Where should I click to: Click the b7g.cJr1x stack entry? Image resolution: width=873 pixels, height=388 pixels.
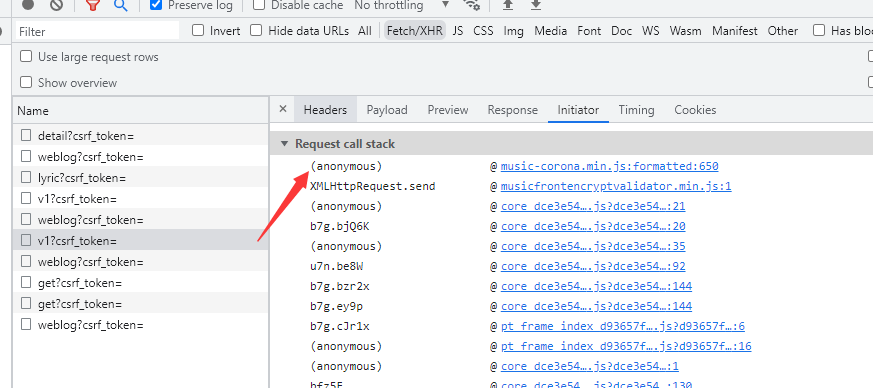[340, 326]
